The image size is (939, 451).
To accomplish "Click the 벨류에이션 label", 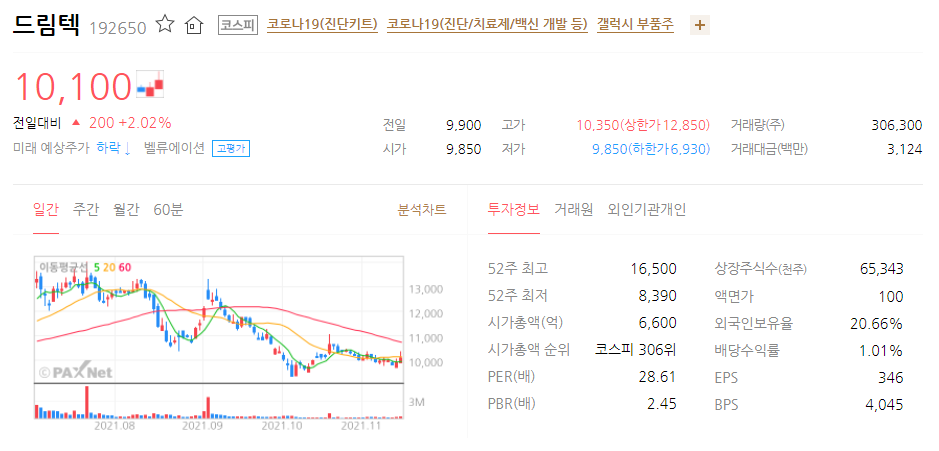I will 174,148.
